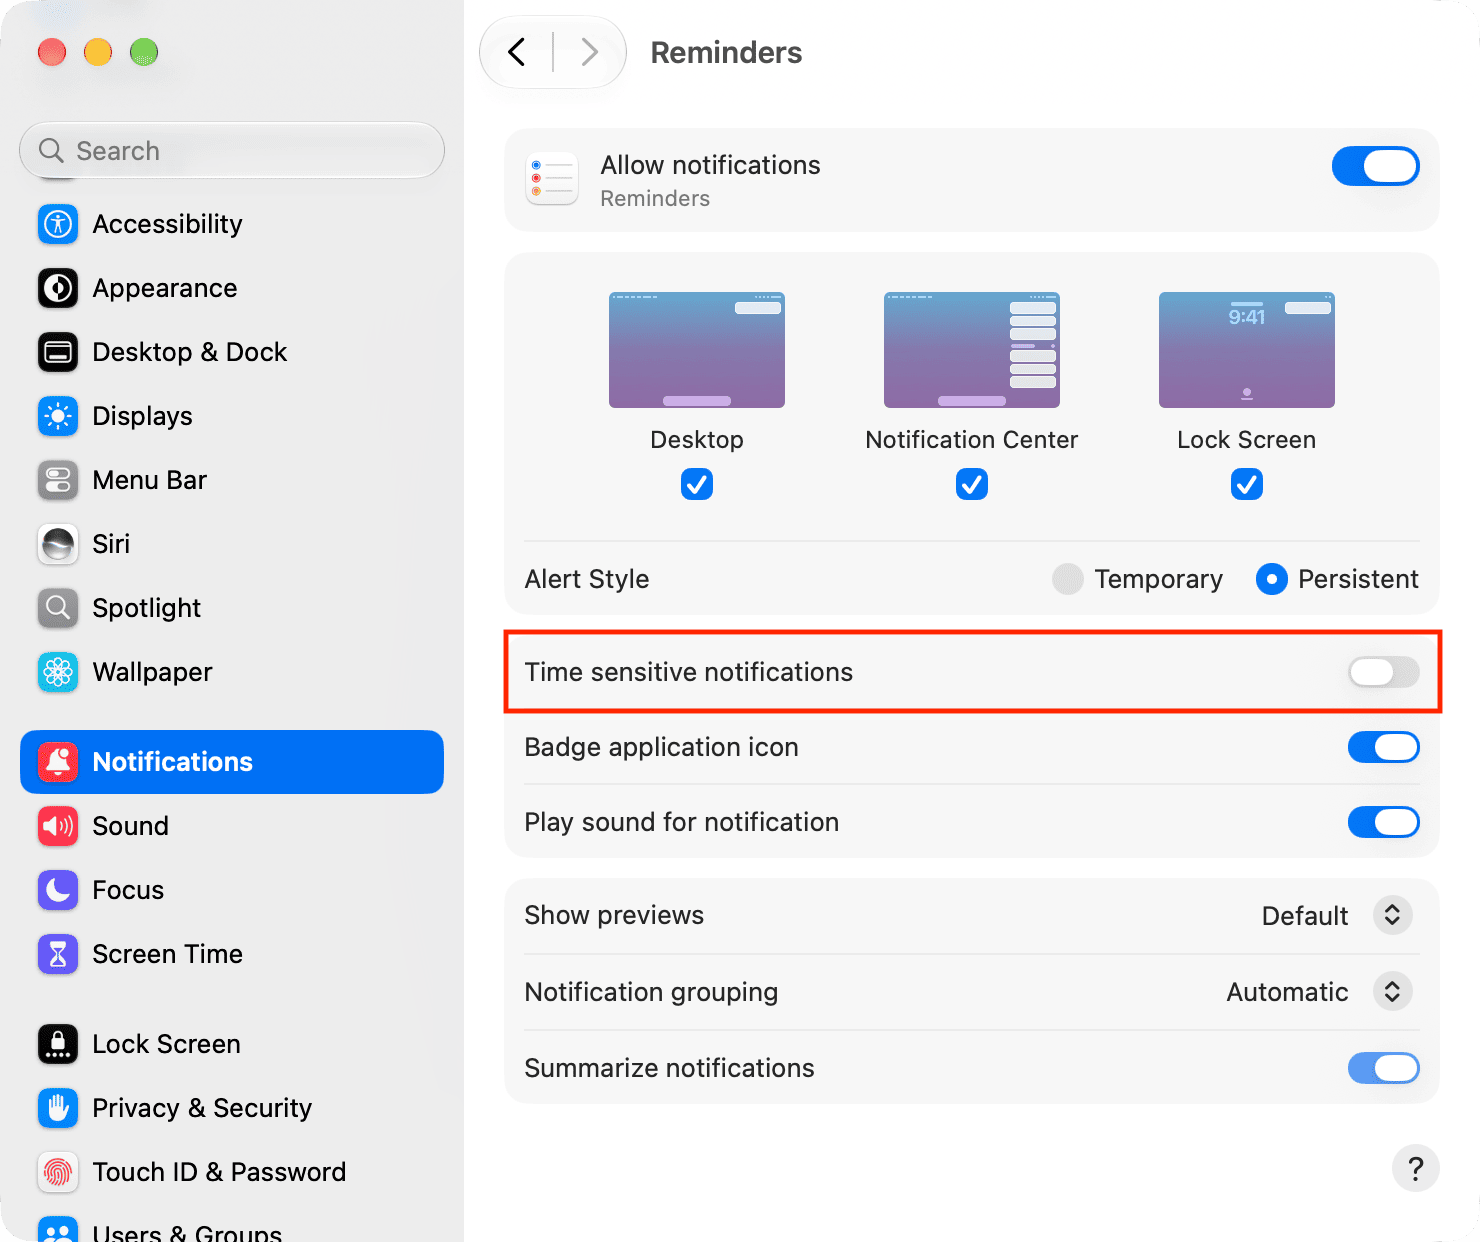The image size is (1480, 1242).
Task: Uncheck the Notification Center checkbox
Action: (x=972, y=484)
